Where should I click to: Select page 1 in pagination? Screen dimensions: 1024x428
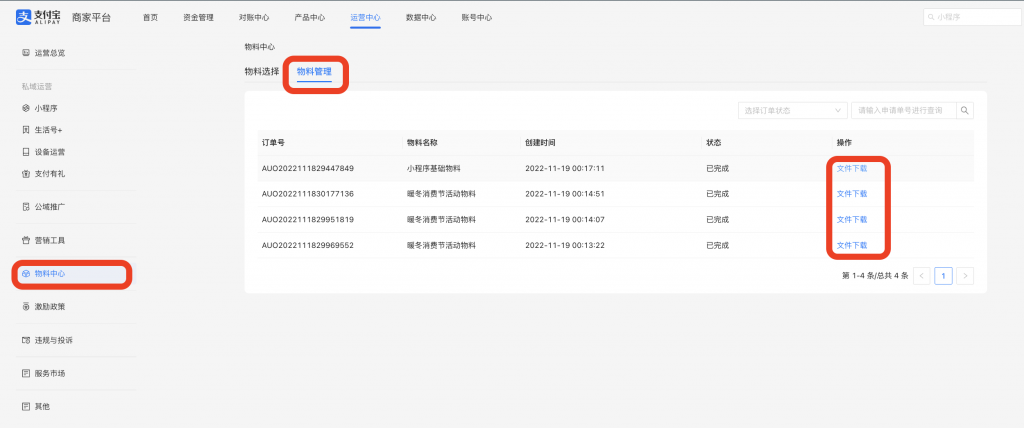tap(943, 276)
